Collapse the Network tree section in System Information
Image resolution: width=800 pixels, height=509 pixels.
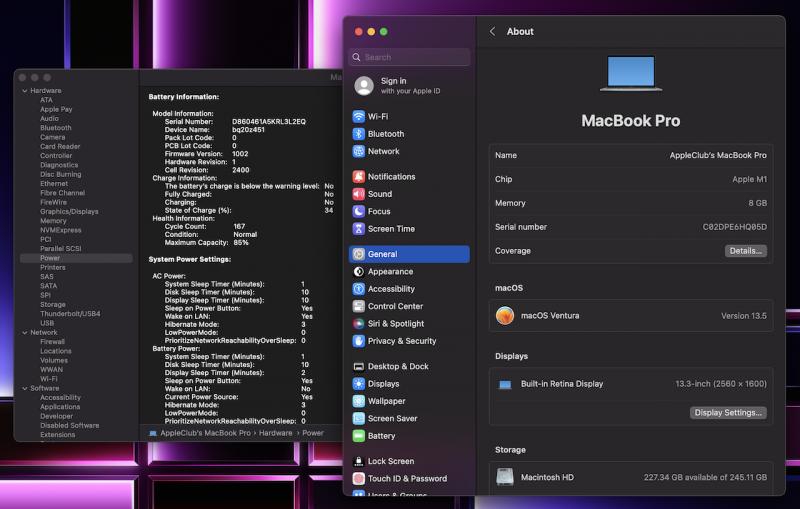[24, 333]
